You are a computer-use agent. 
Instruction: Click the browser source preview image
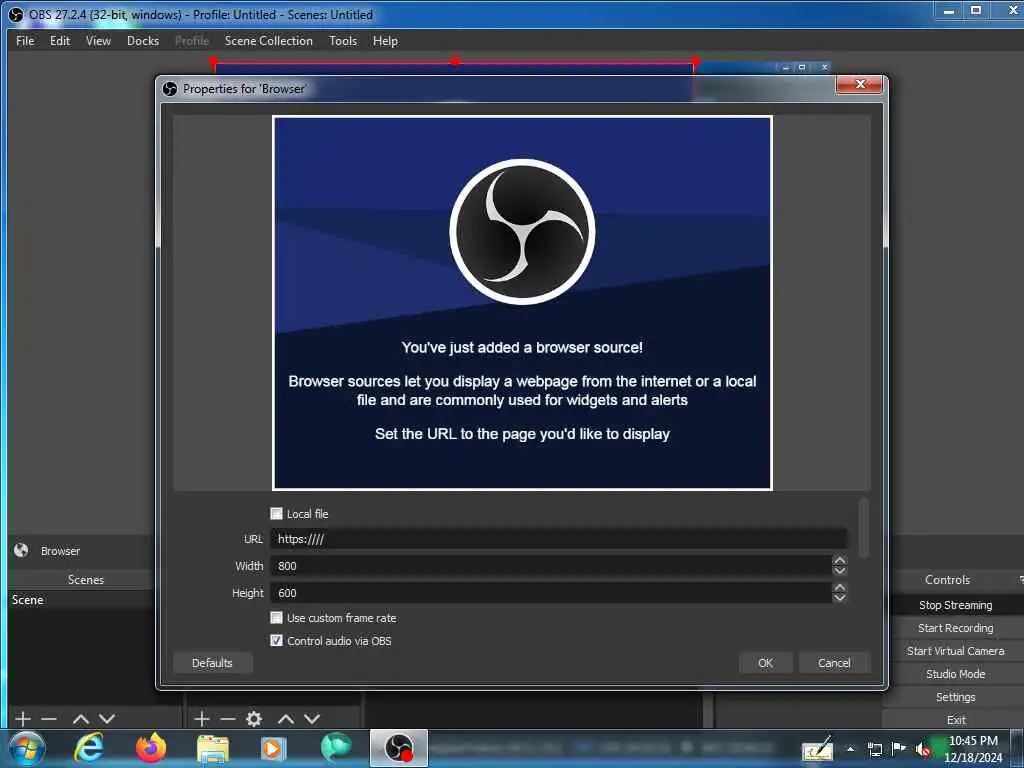coord(522,302)
